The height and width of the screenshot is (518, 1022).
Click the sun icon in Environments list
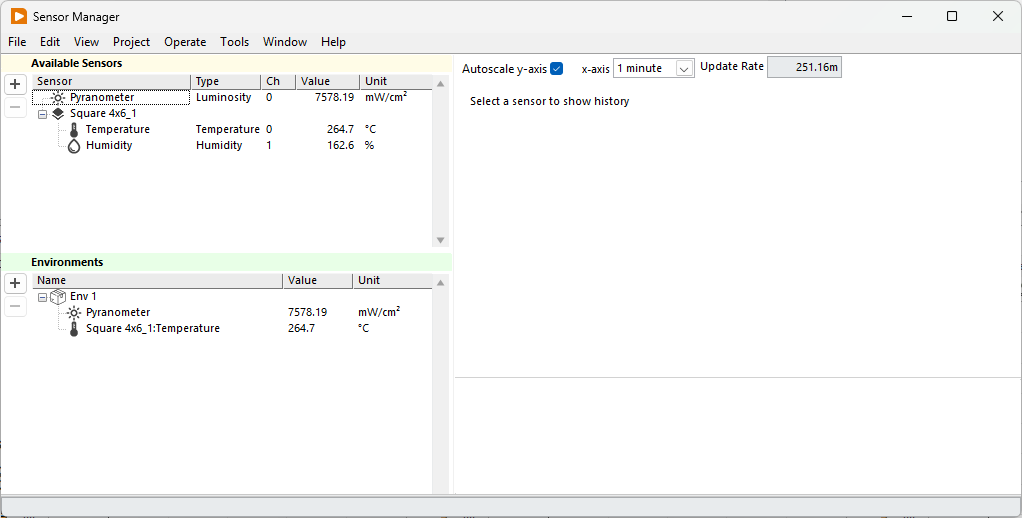[74, 313]
